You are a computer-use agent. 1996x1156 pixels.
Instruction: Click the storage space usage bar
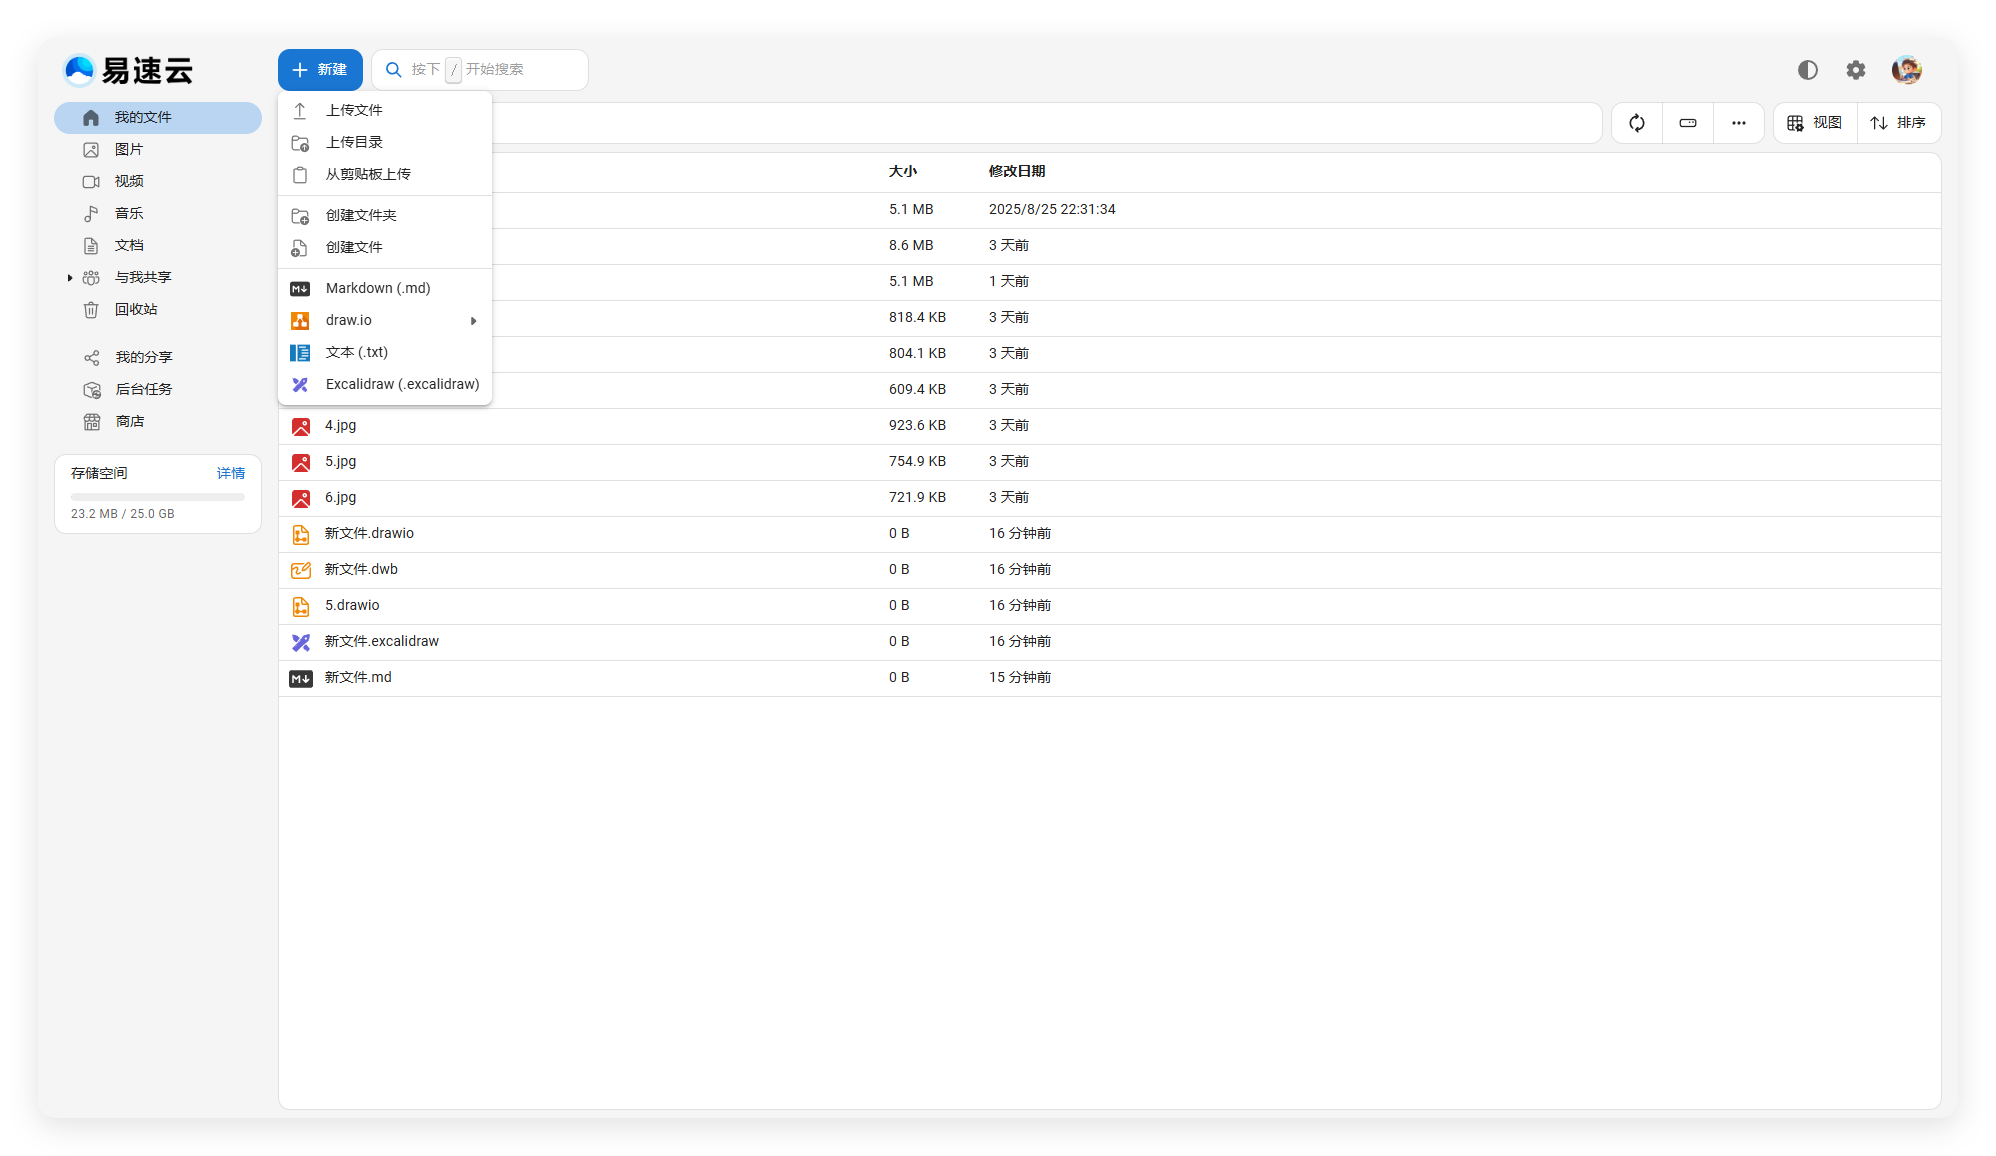tap(157, 496)
